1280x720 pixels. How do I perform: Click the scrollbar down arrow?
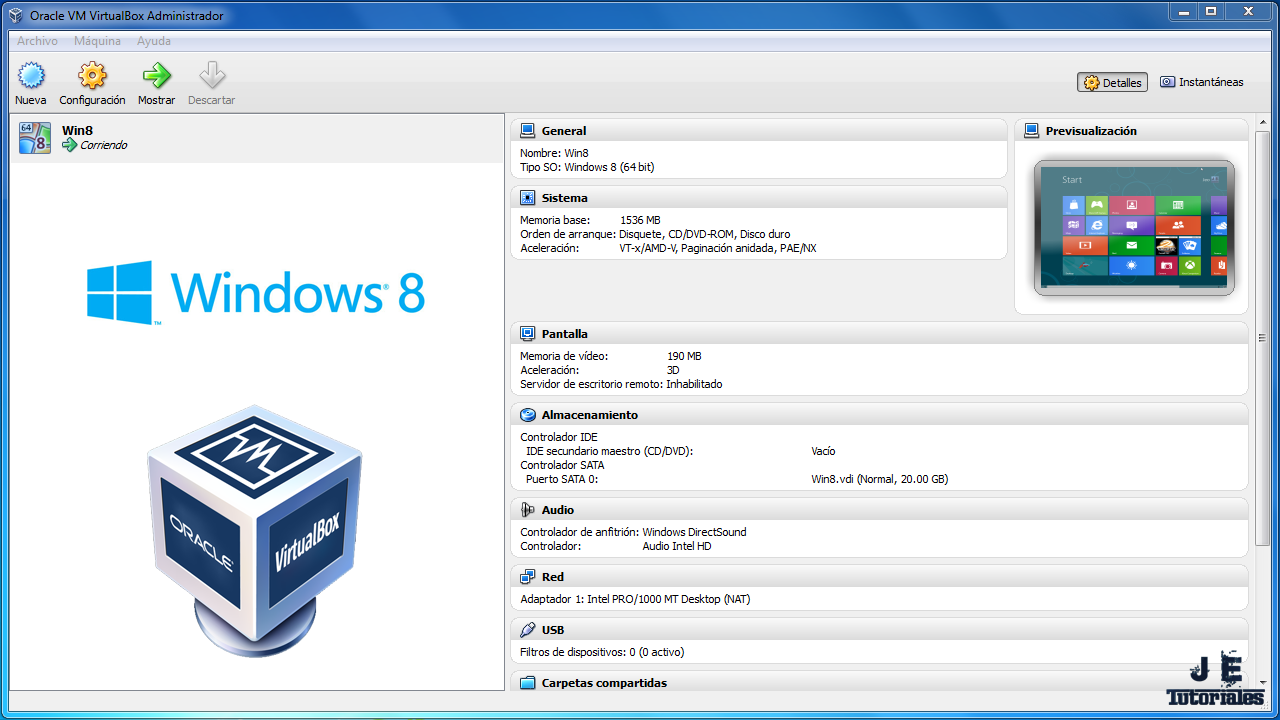(1262, 684)
